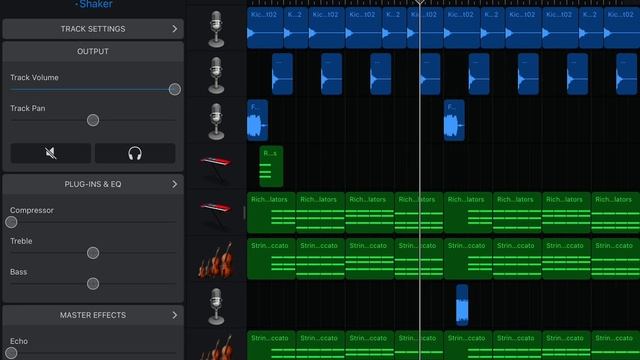This screenshot has height=360, width=640.
Task: Select the bottom strings track icon
Action: pos(216,348)
